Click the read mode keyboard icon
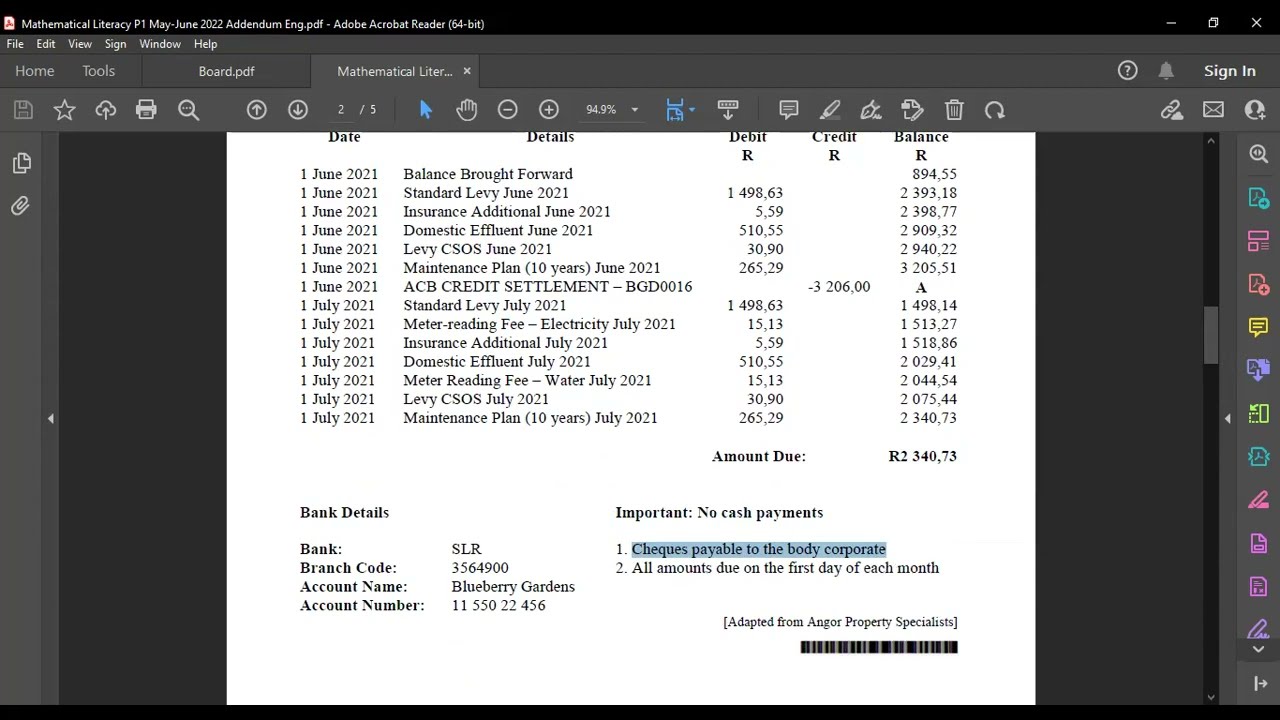The height and width of the screenshot is (720, 1280). point(728,110)
